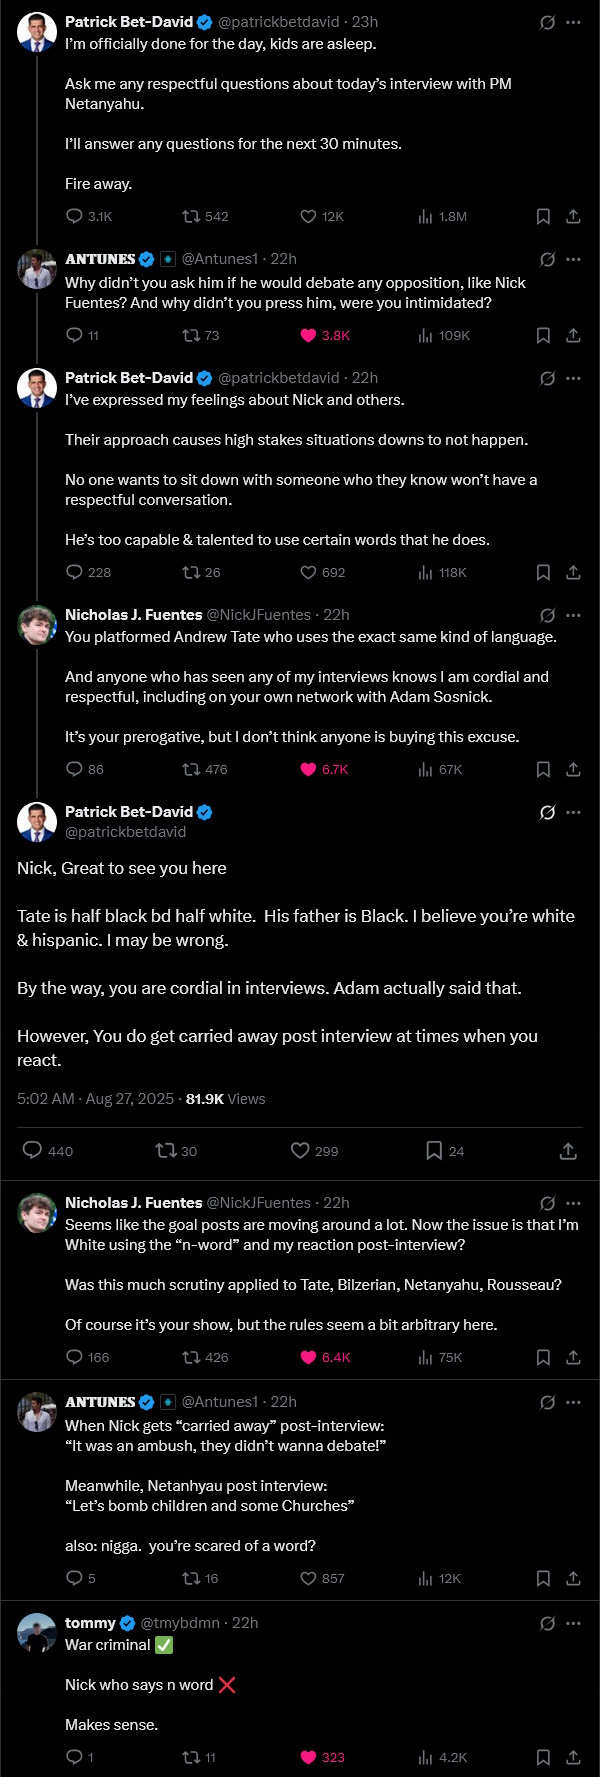Toggle bookmark on main post with 24 bookmarks

pyautogui.click(x=434, y=1151)
